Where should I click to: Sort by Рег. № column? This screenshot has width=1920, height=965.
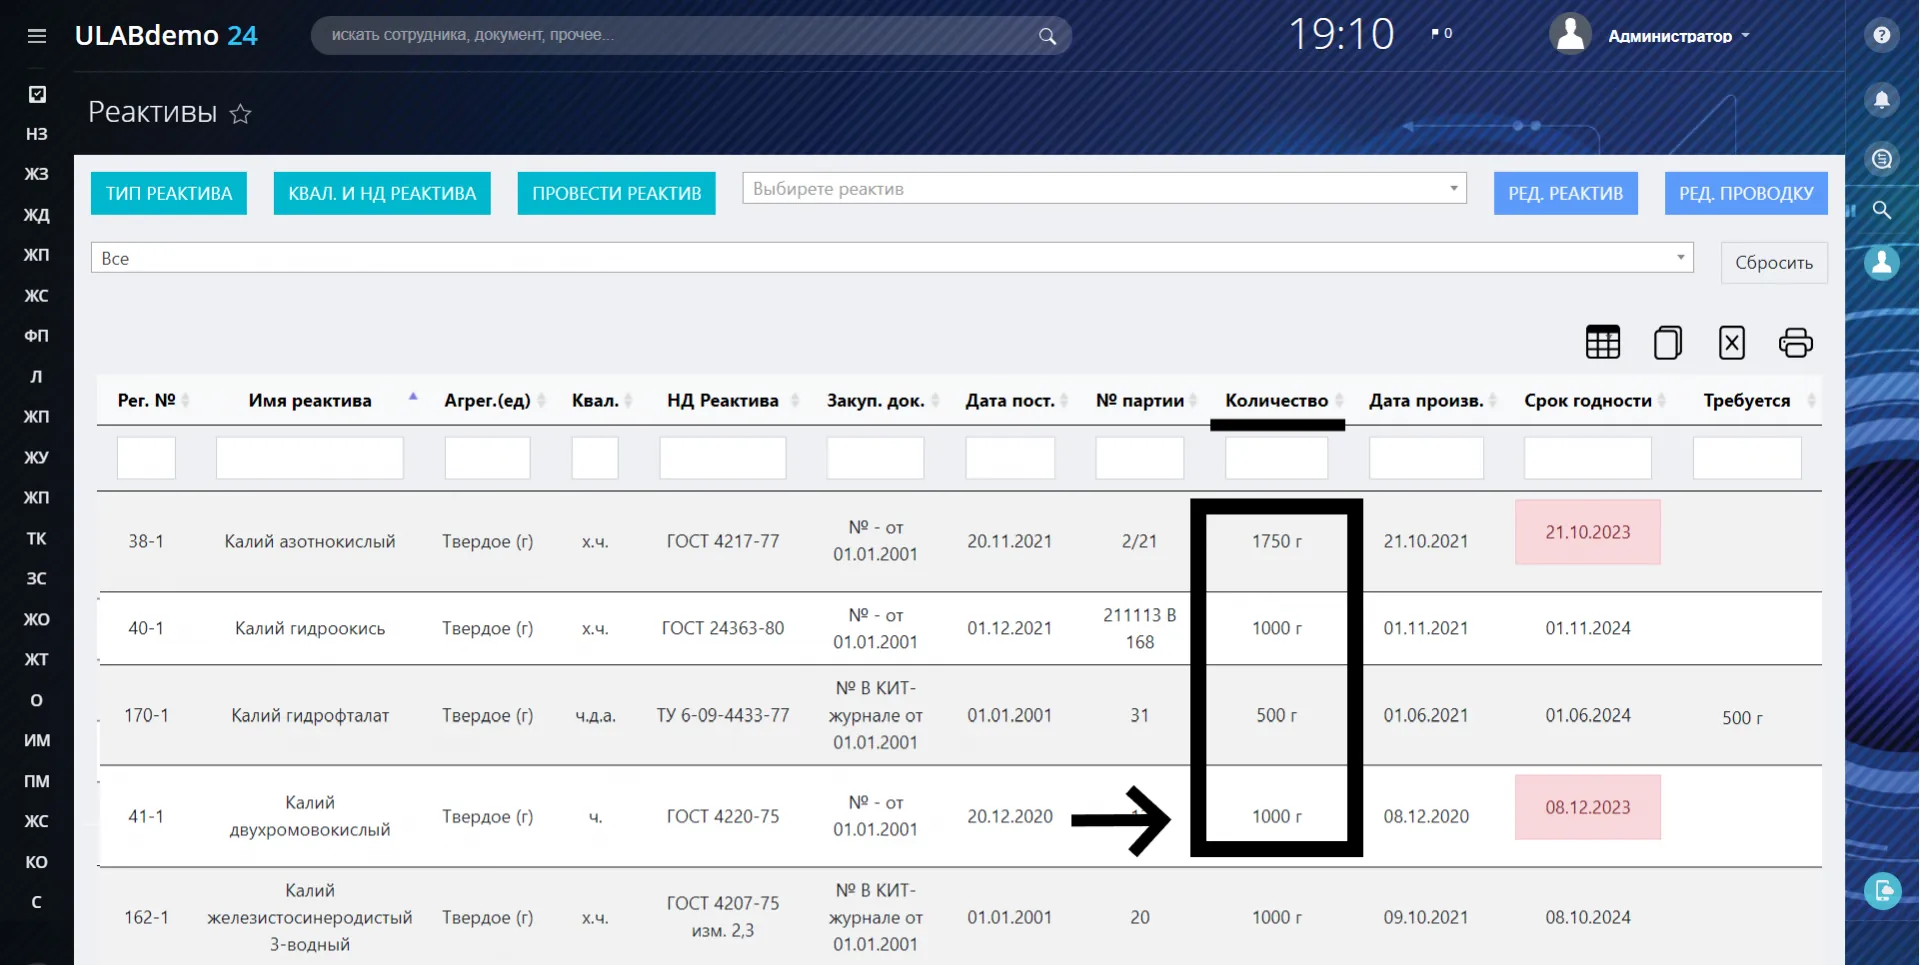coord(146,400)
